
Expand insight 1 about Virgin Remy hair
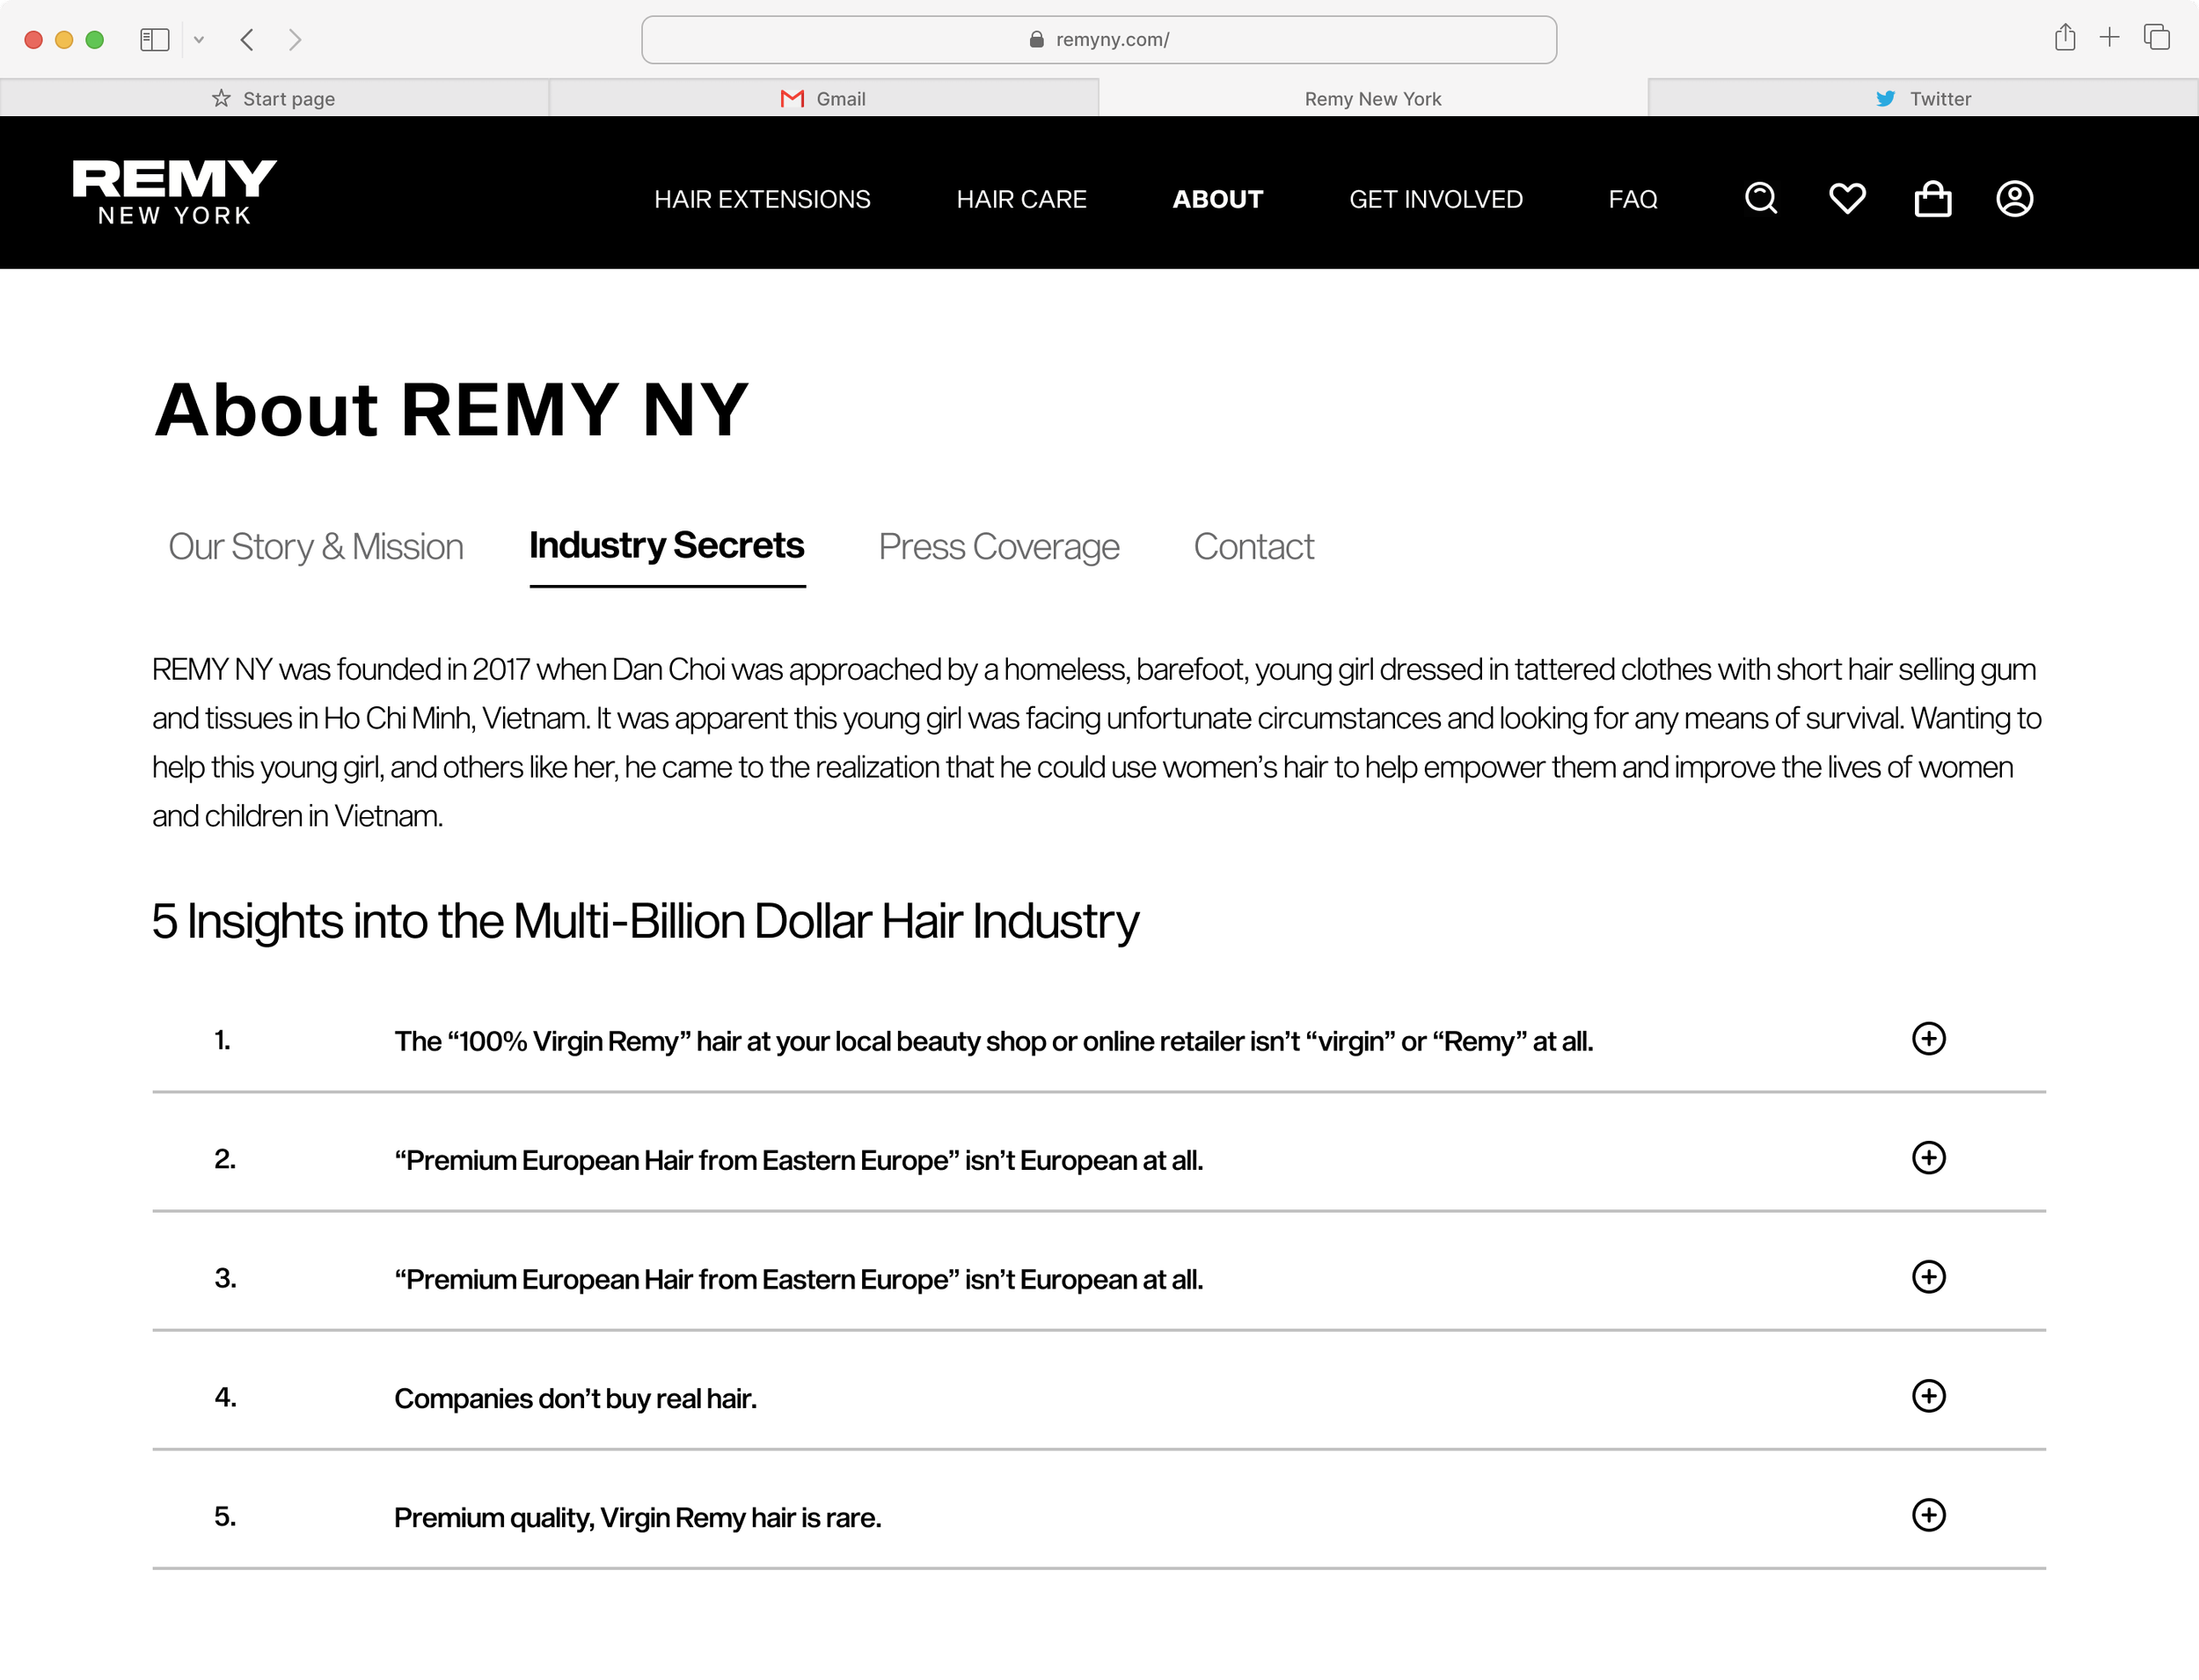(x=1928, y=1039)
